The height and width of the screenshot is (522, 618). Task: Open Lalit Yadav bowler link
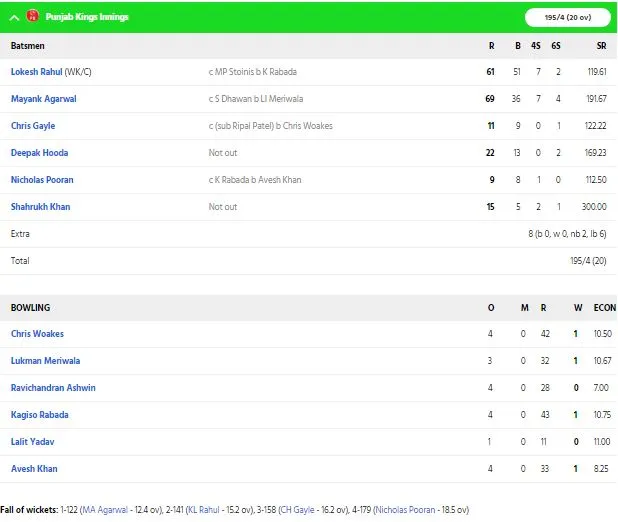[x=32, y=442]
